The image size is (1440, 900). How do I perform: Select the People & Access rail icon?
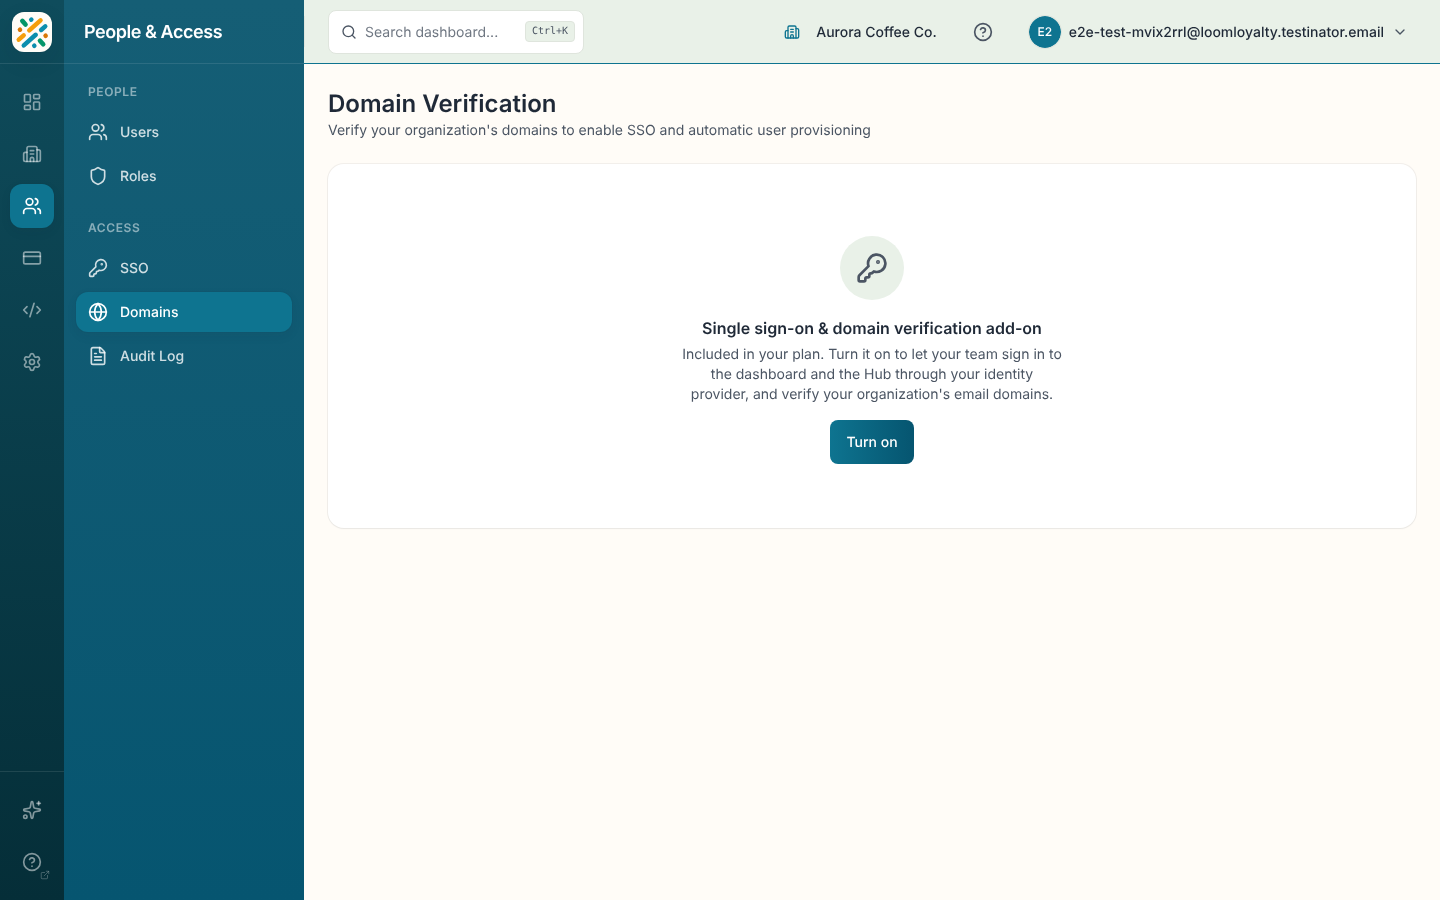(x=32, y=206)
